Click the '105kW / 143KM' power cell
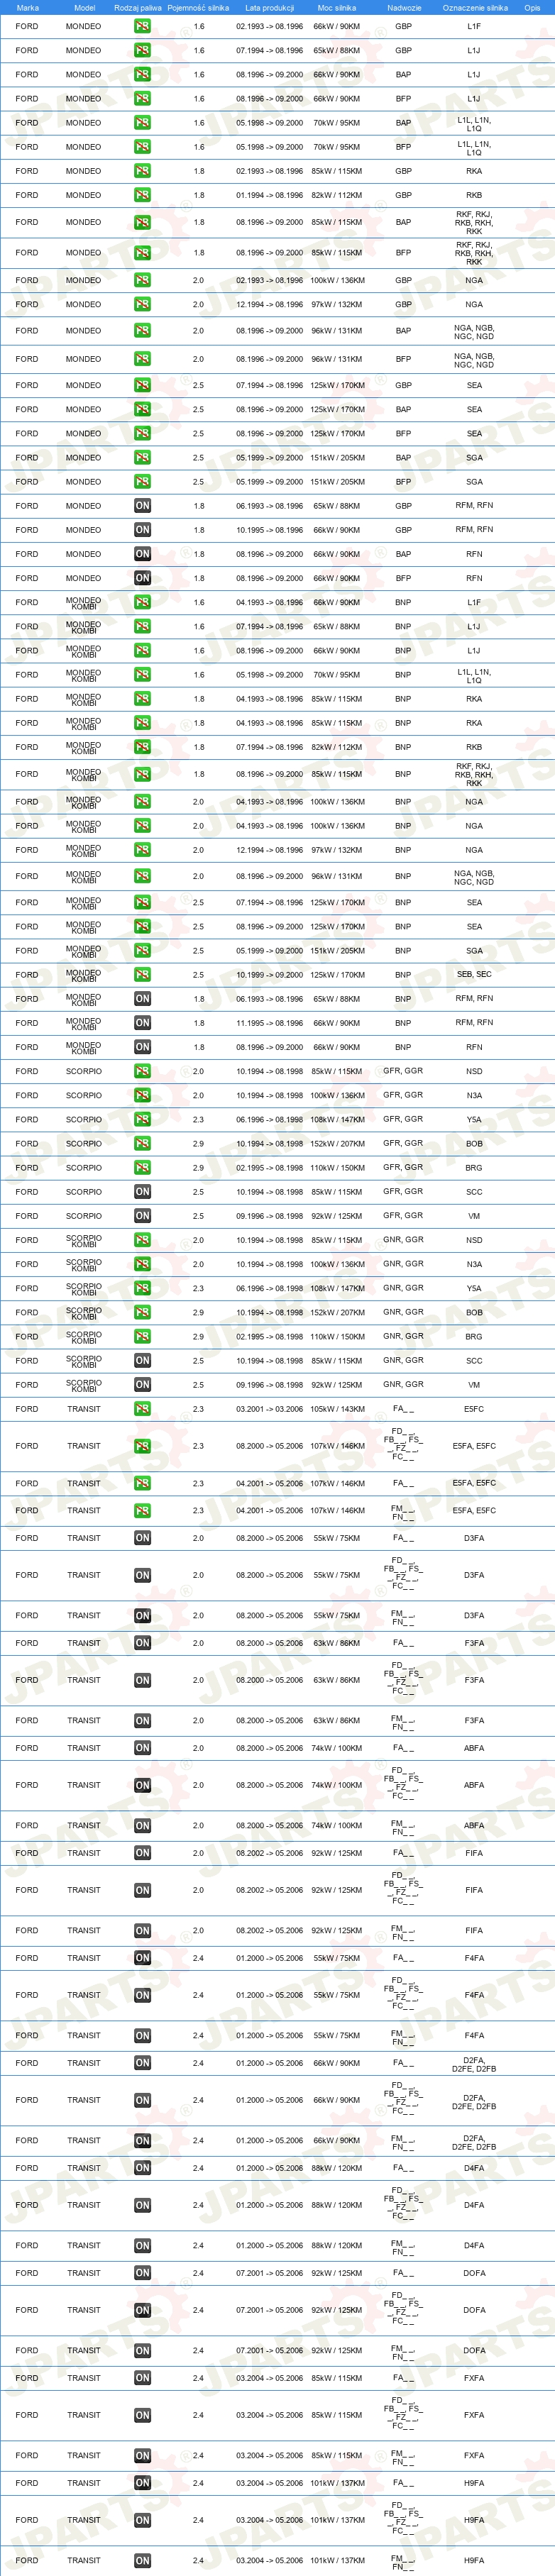The image size is (555, 2576). click(x=337, y=1409)
